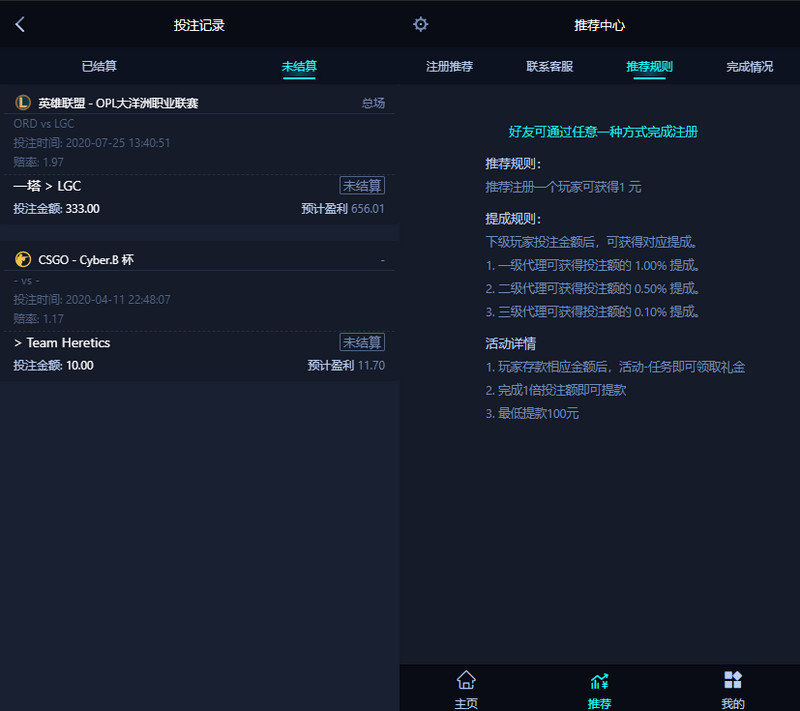
Task: Click the 推荐中心 page title
Action: tap(599, 25)
